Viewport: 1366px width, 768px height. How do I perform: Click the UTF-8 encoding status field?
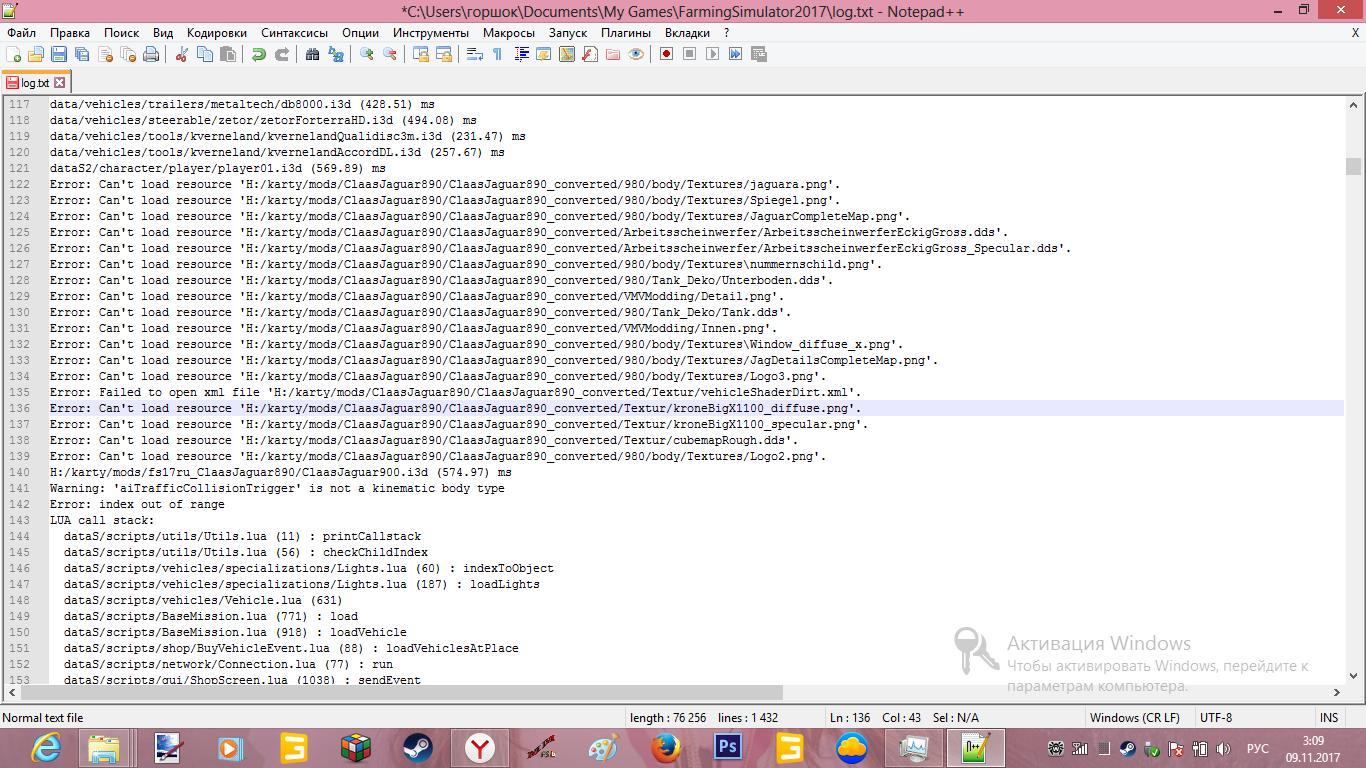pos(1215,717)
